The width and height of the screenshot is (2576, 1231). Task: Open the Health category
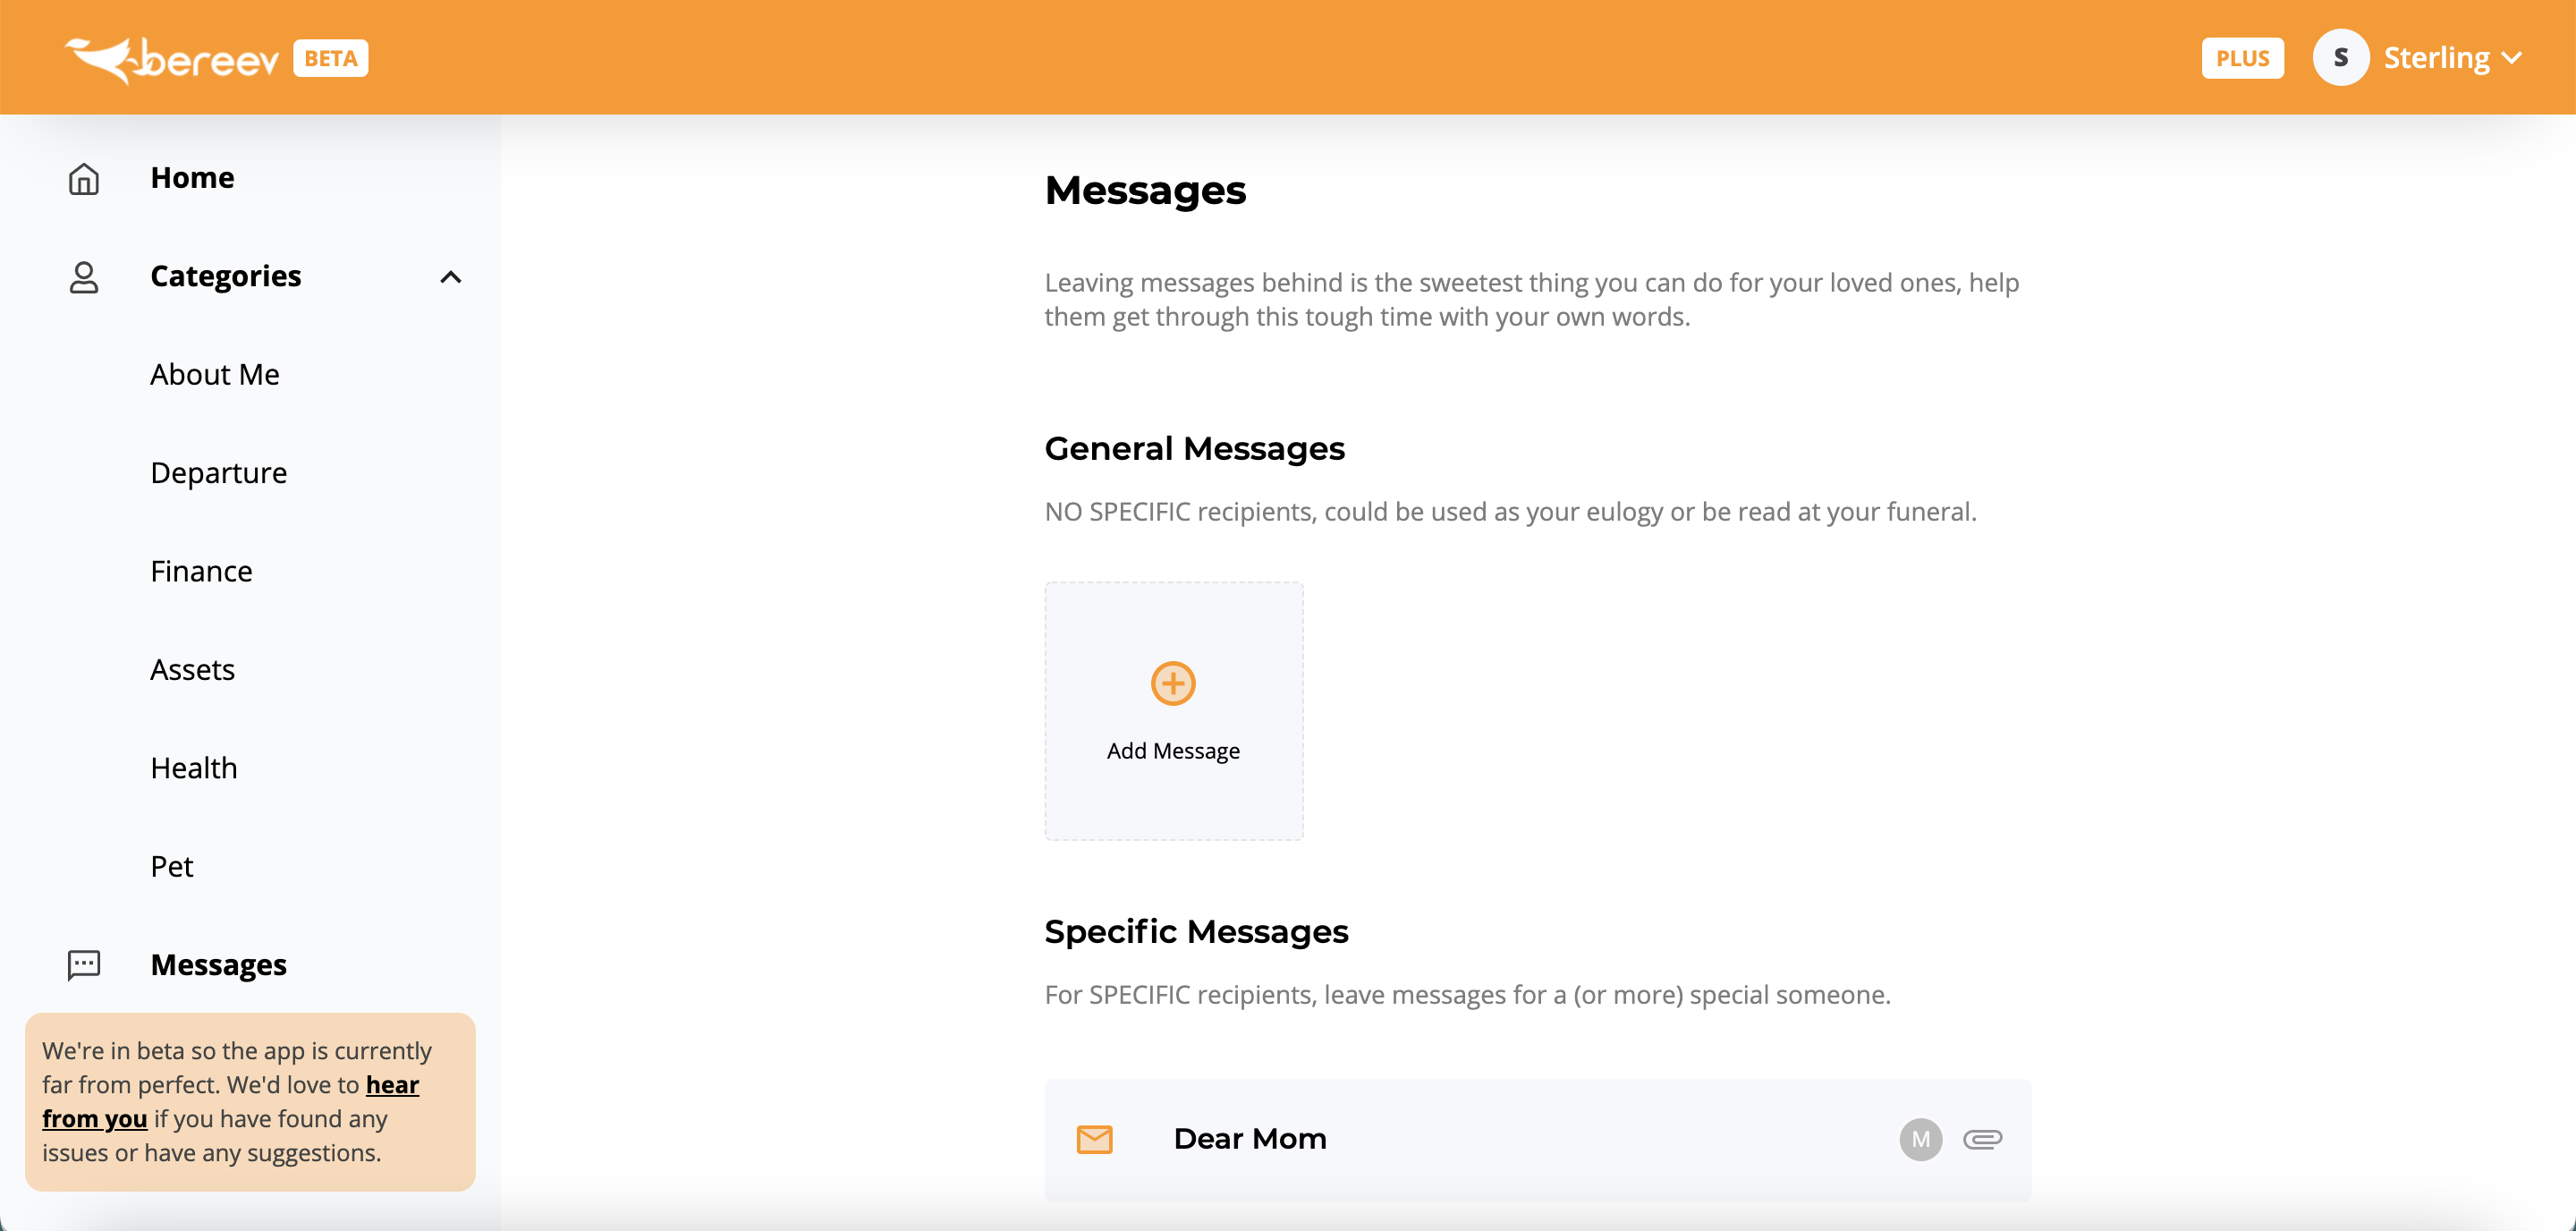194,768
